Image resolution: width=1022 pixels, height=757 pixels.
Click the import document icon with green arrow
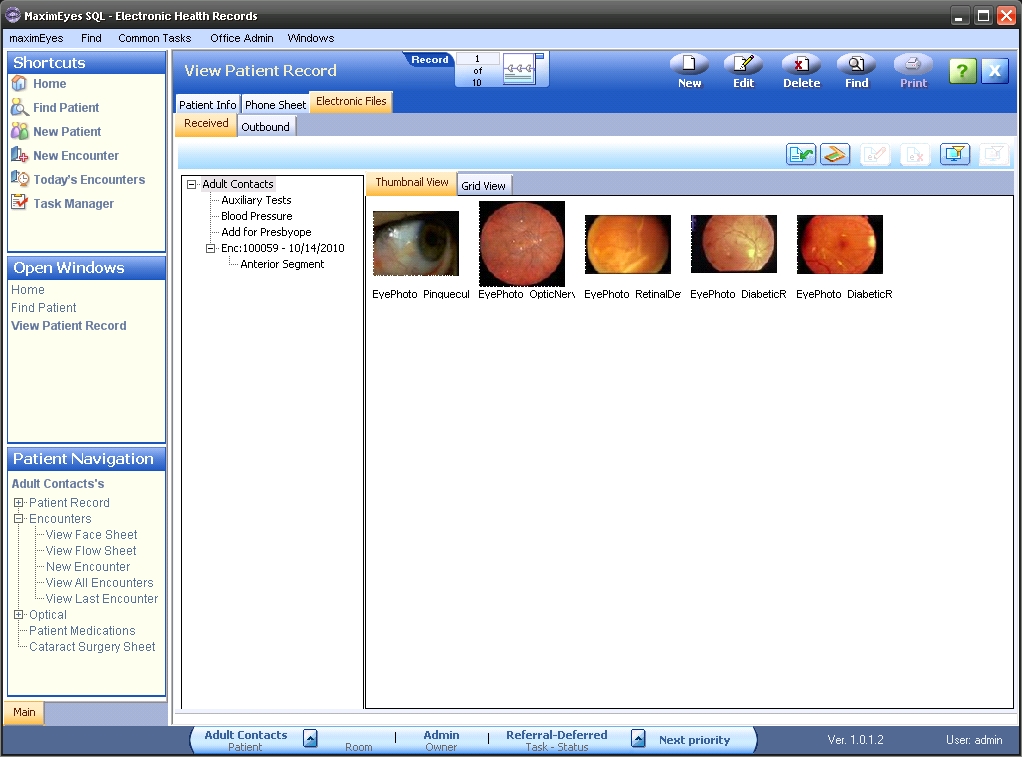pos(800,155)
